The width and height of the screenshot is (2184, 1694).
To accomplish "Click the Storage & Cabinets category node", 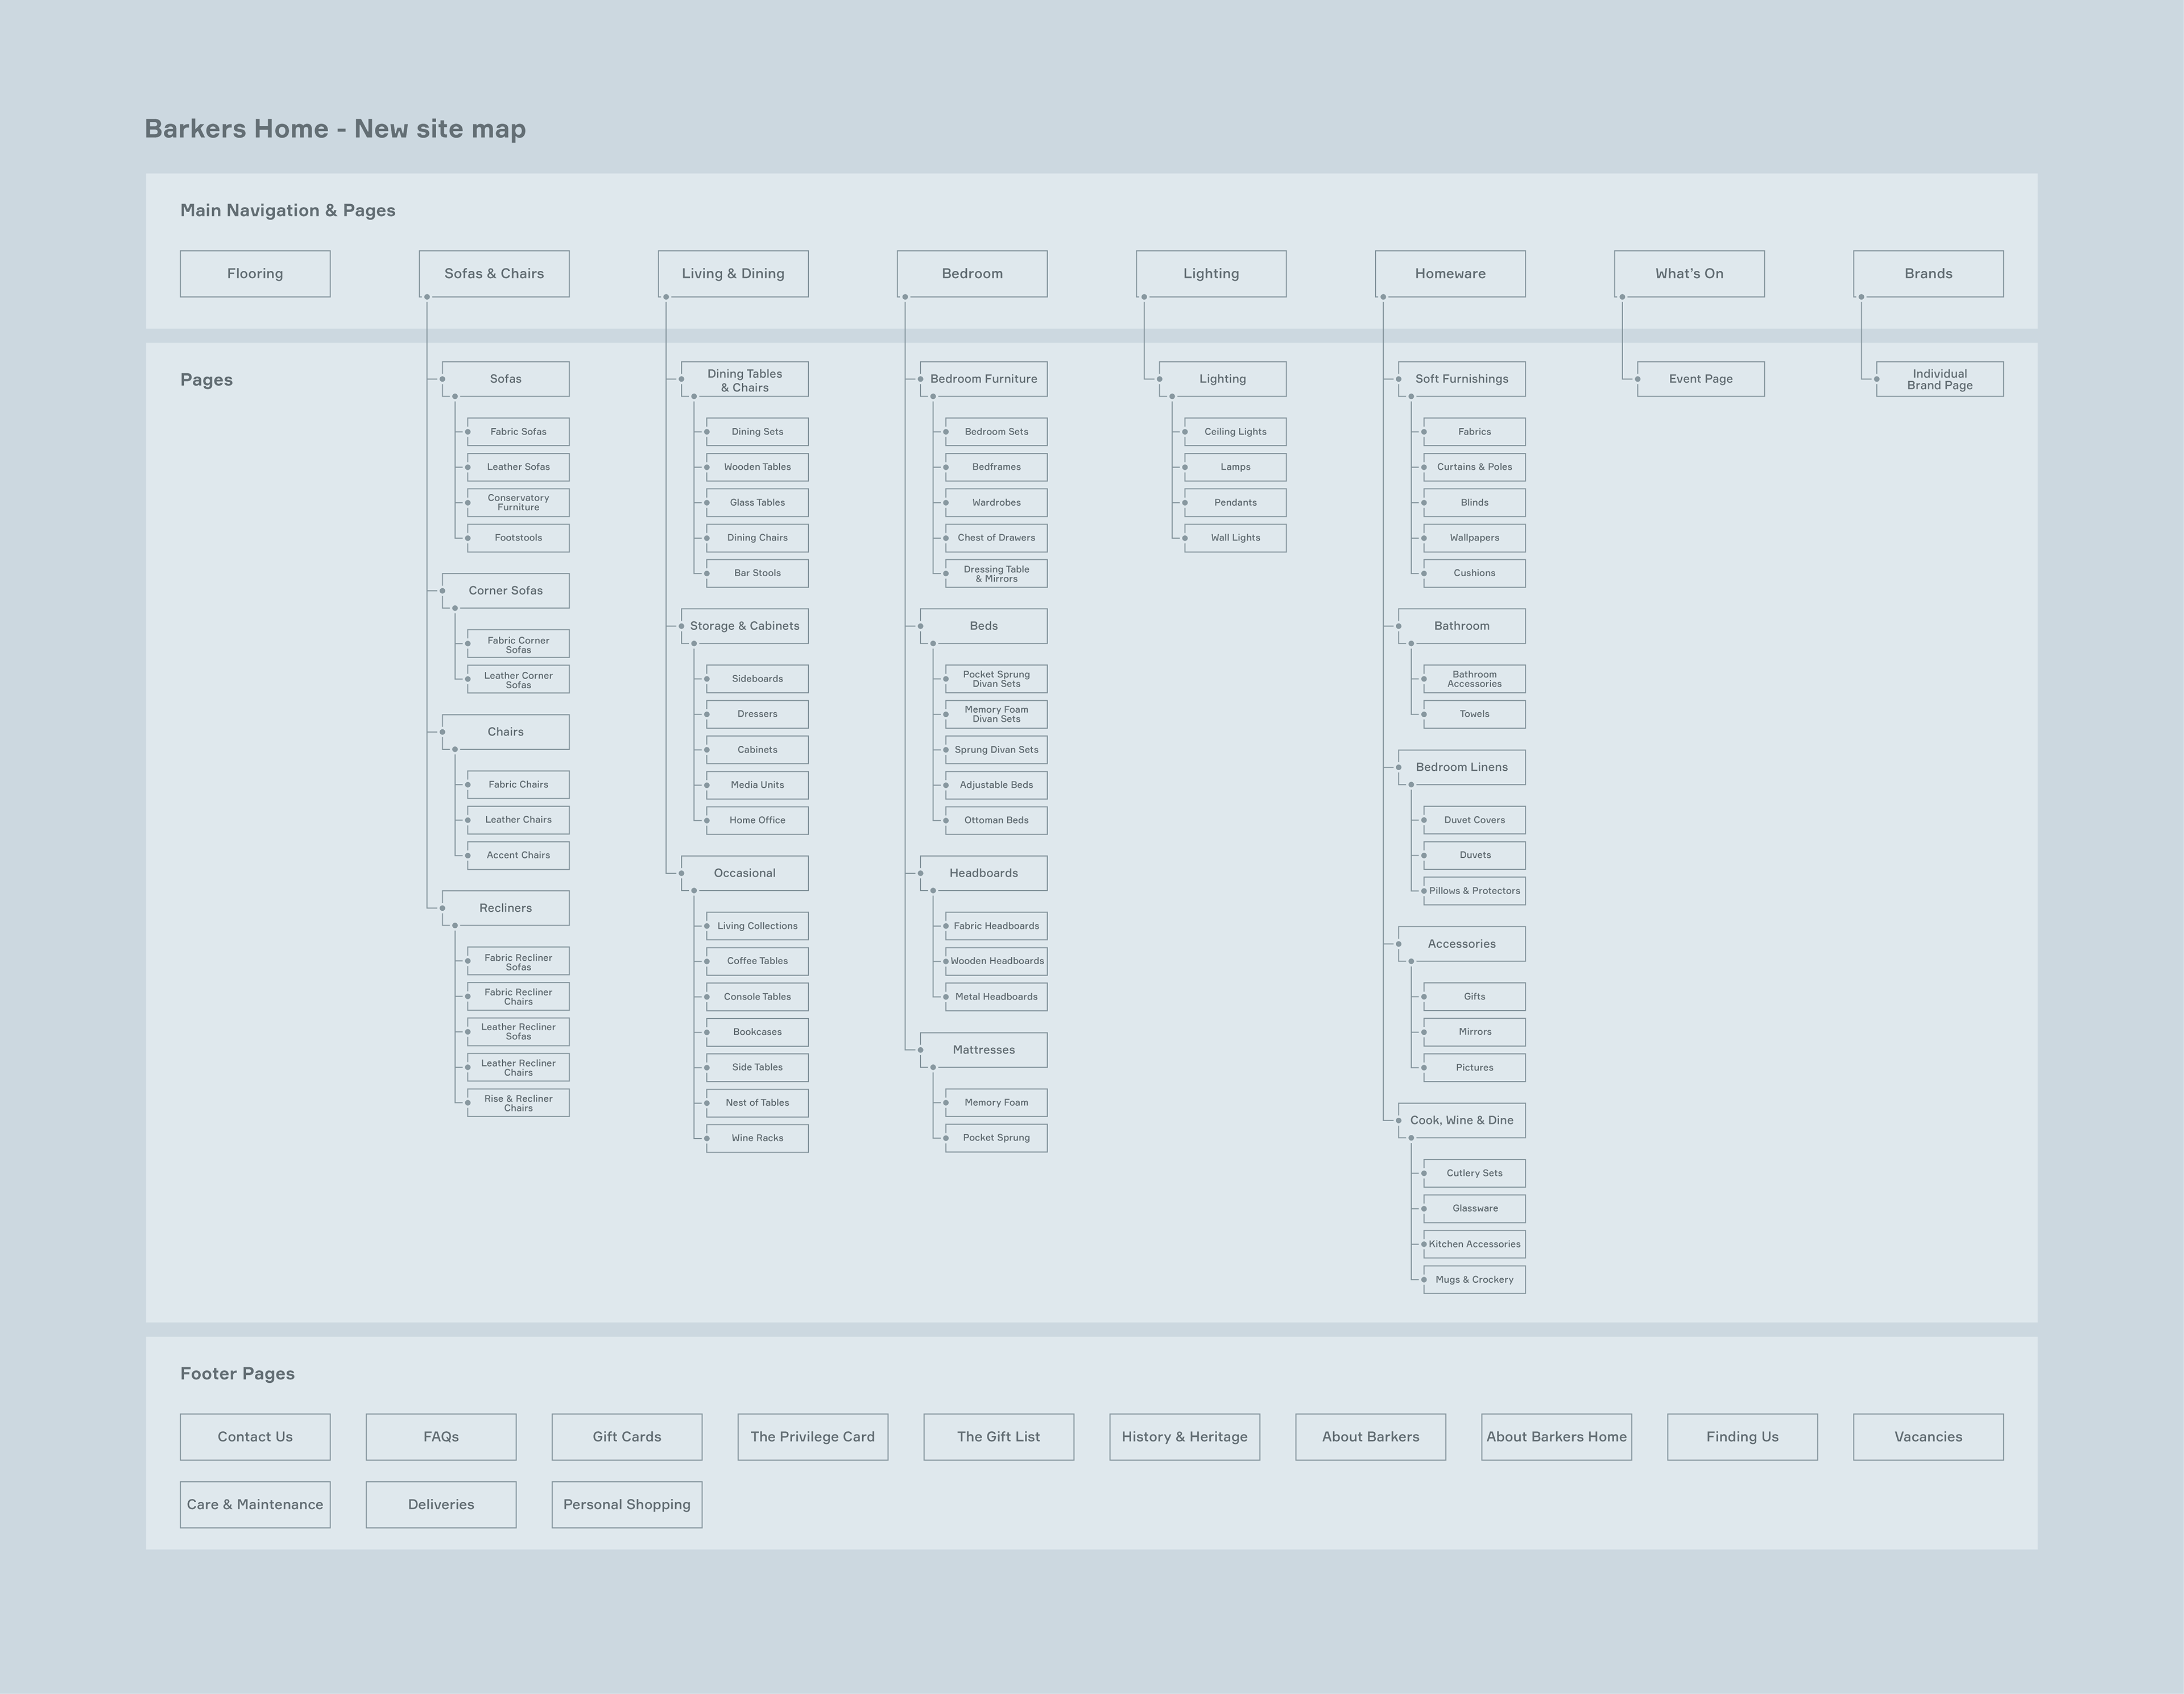I will click(x=745, y=626).
